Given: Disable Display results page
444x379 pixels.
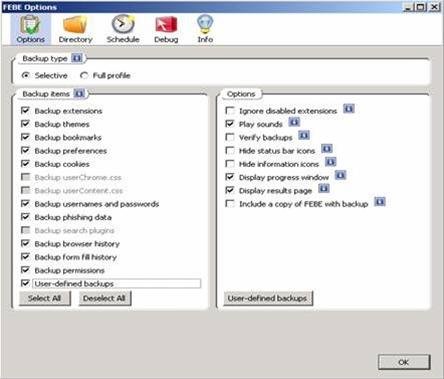Looking at the screenshot, I should tap(230, 190).
